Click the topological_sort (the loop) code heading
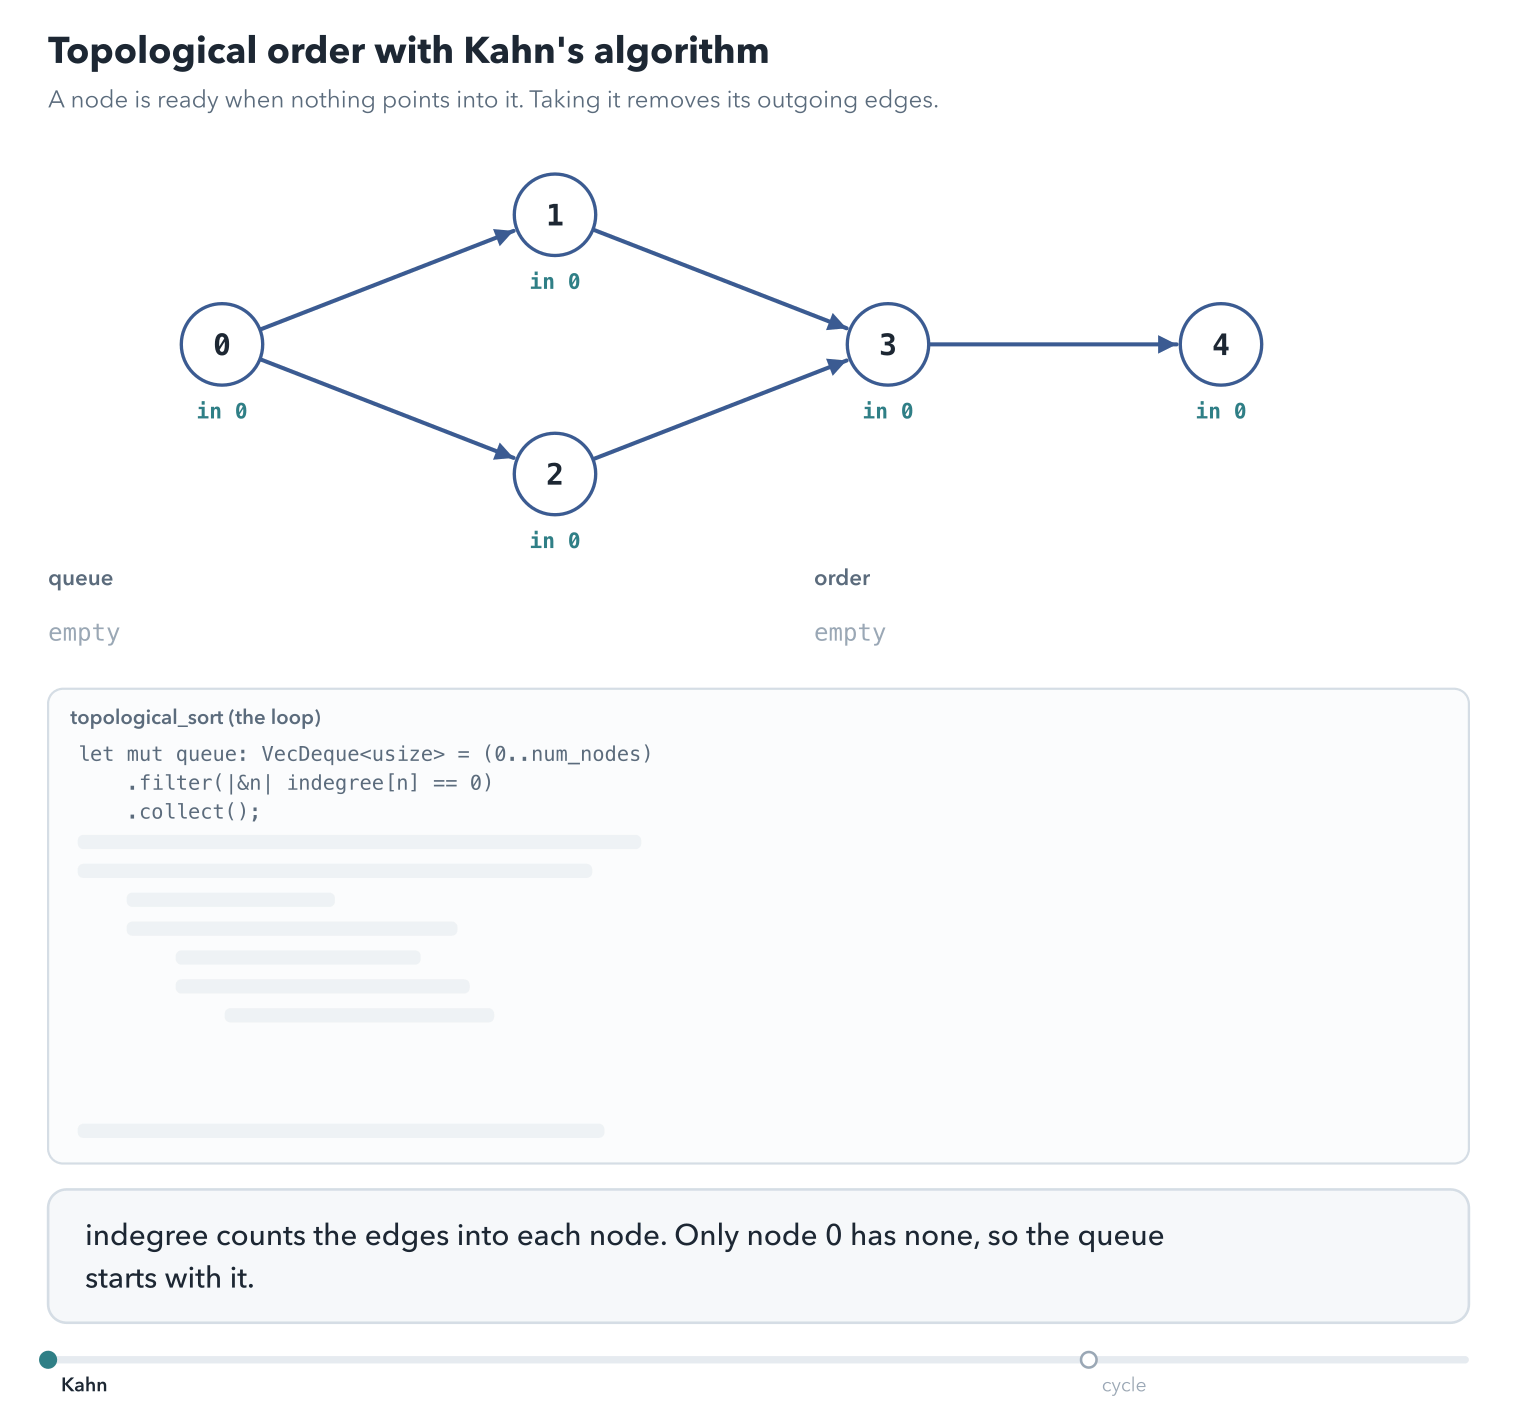Screen dimensions: 1517x1422 [x=196, y=717]
